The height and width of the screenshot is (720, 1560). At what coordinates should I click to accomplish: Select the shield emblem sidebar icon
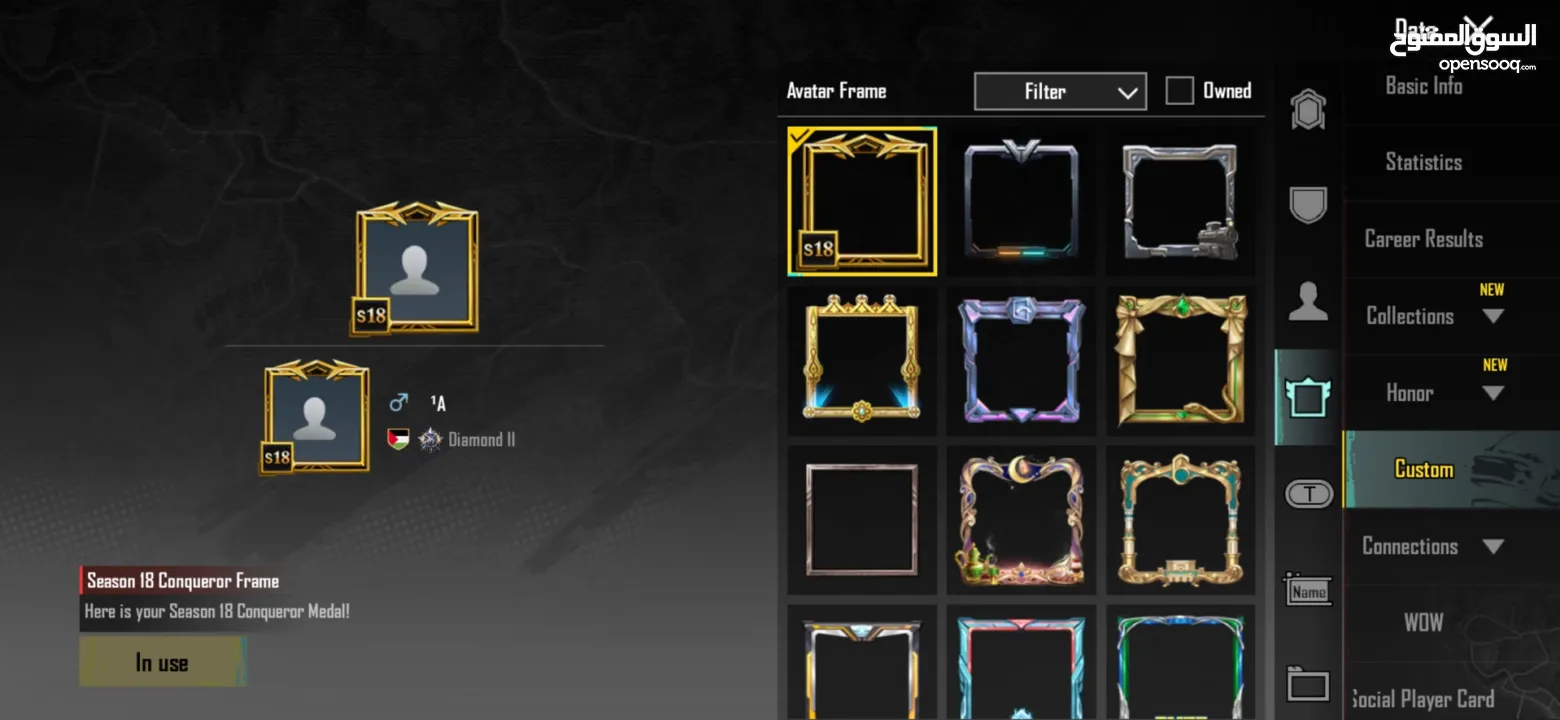point(1308,205)
